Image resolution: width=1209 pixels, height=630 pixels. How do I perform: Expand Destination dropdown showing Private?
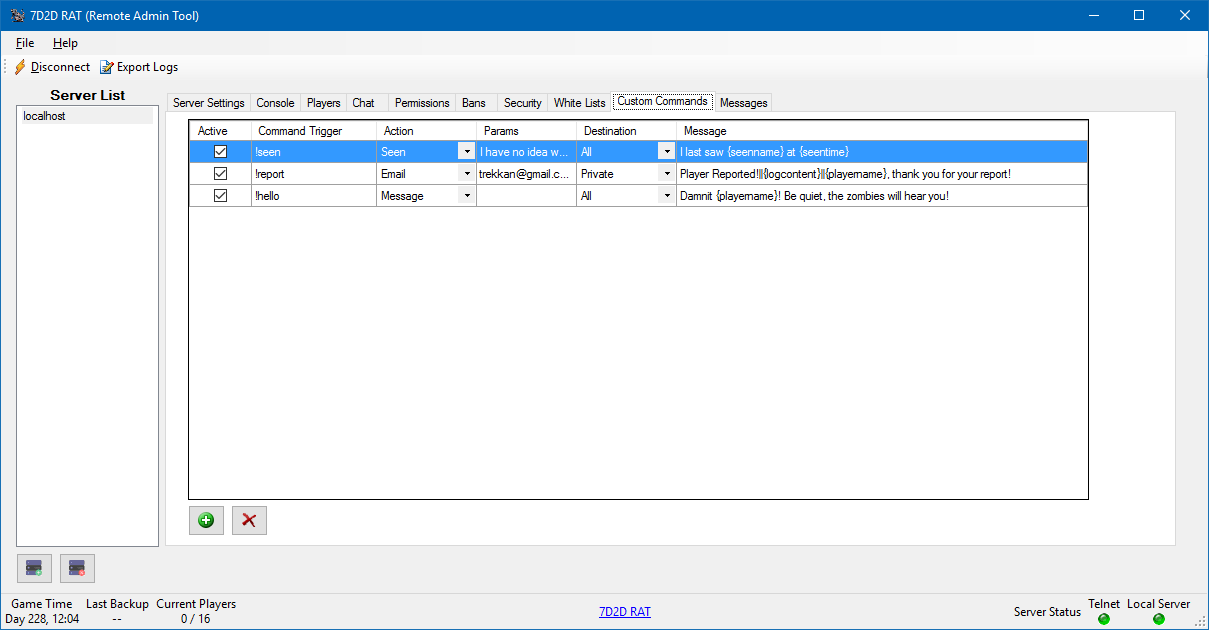pos(666,174)
